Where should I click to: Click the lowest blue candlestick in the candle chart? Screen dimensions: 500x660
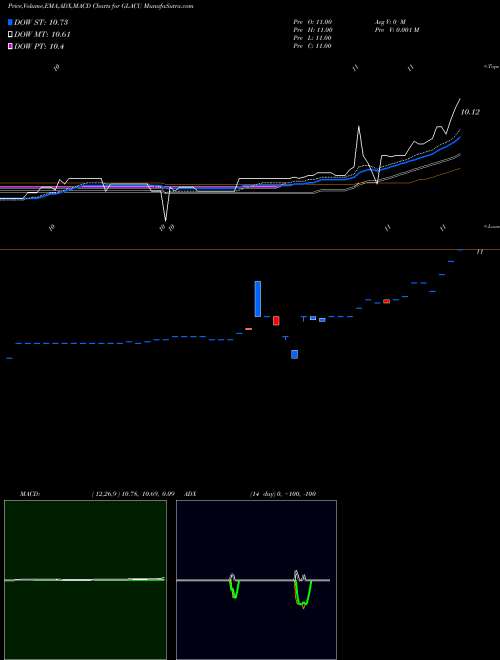tap(295, 354)
